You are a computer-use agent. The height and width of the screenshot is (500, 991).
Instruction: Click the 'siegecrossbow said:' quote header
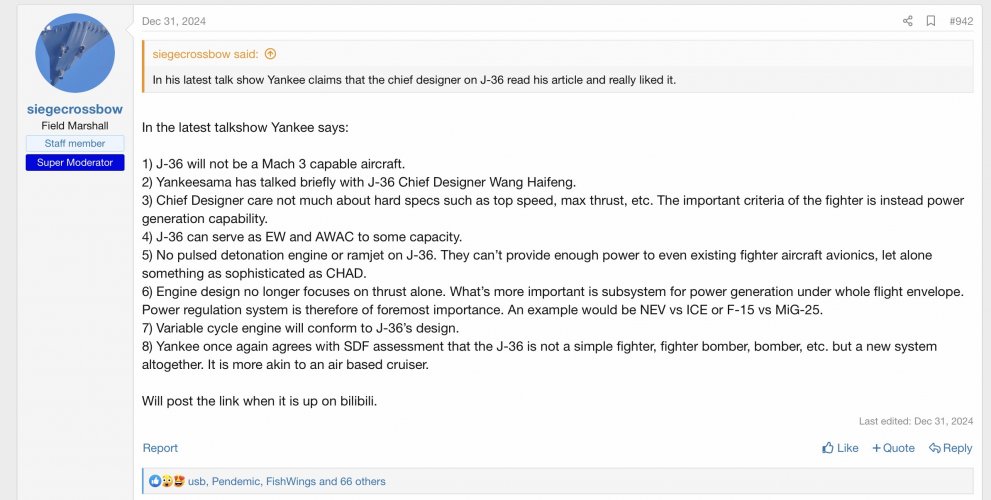[205, 54]
